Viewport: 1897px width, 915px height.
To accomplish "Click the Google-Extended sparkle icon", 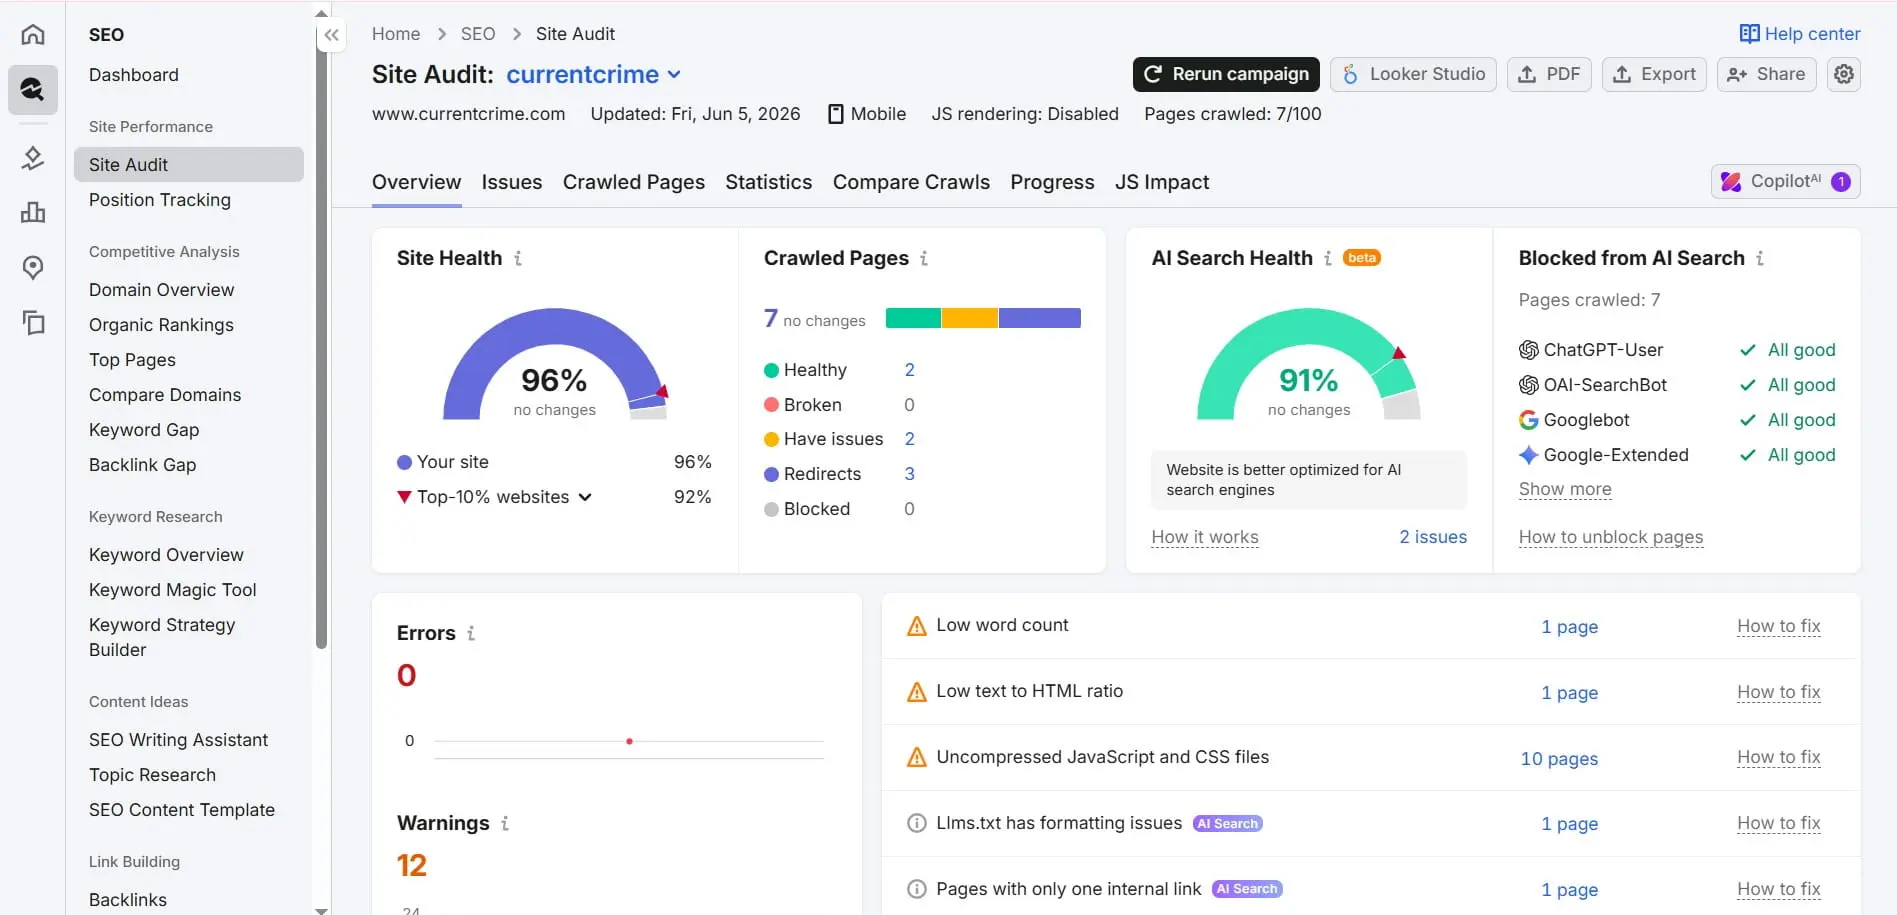I will tap(1529, 455).
